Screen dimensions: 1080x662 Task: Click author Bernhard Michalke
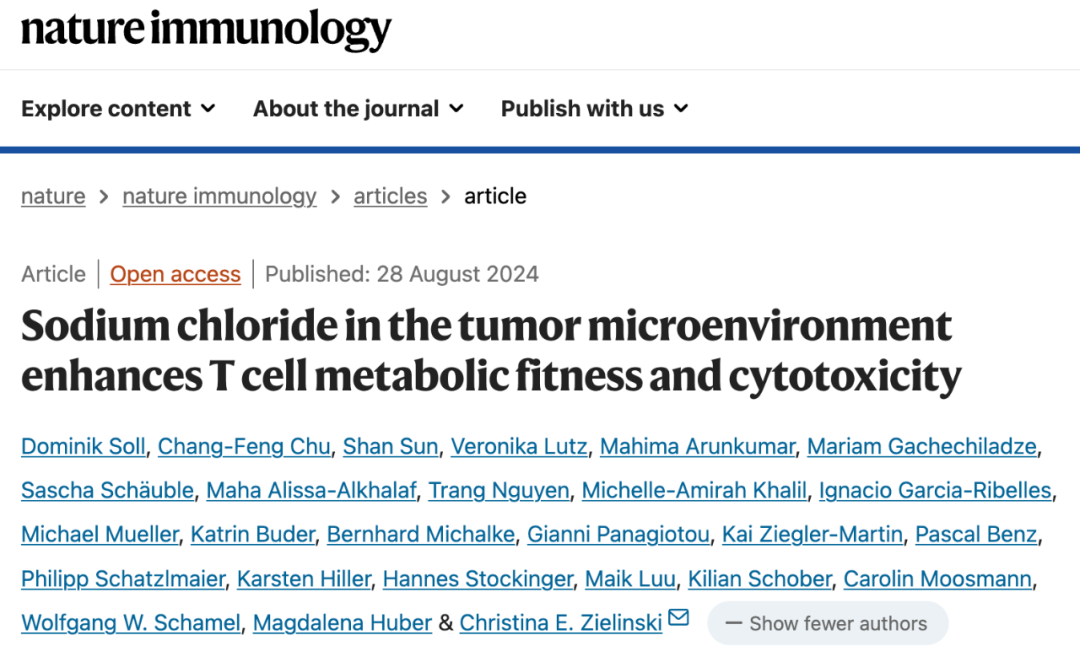421,535
